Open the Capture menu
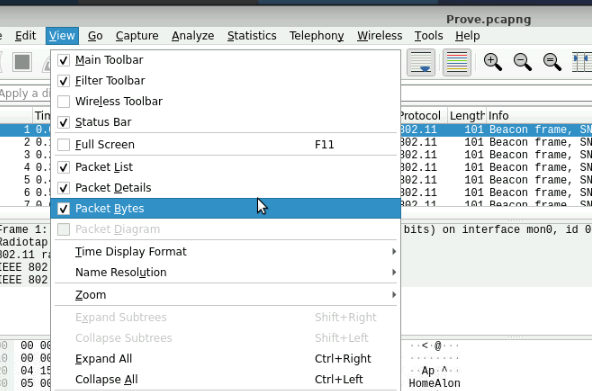This screenshot has width=592, height=391. coord(137,36)
